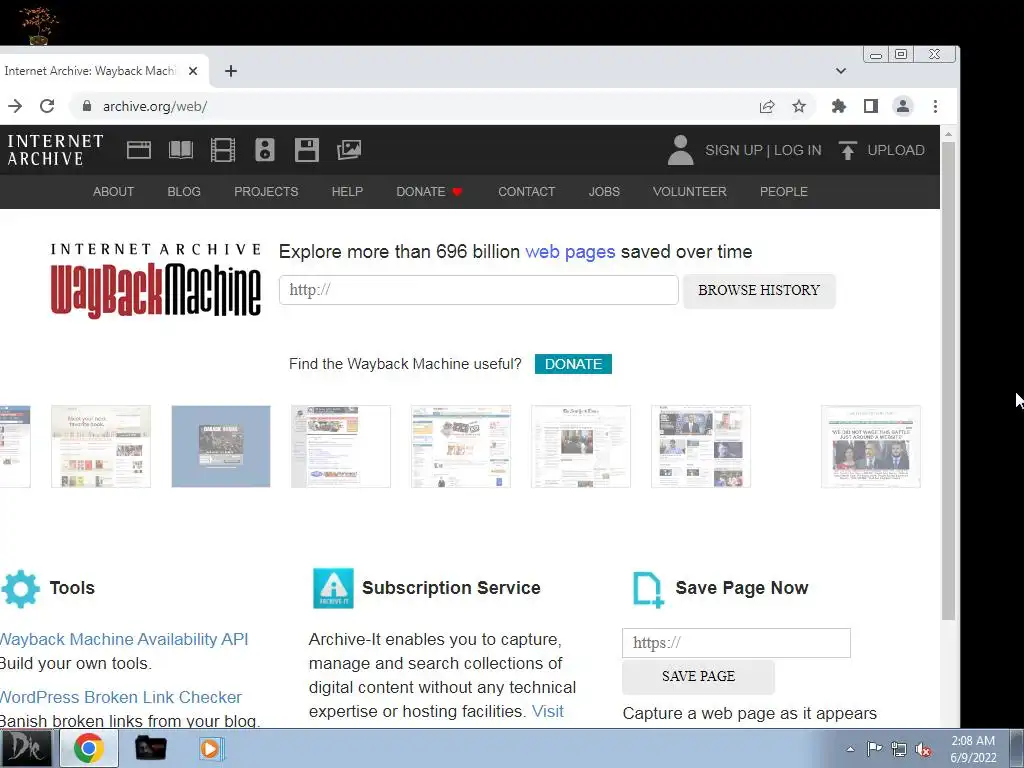Viewport: 1024px width, 768px height.
Task: Open the Texts book icon
Action: (x=181, y=150)
